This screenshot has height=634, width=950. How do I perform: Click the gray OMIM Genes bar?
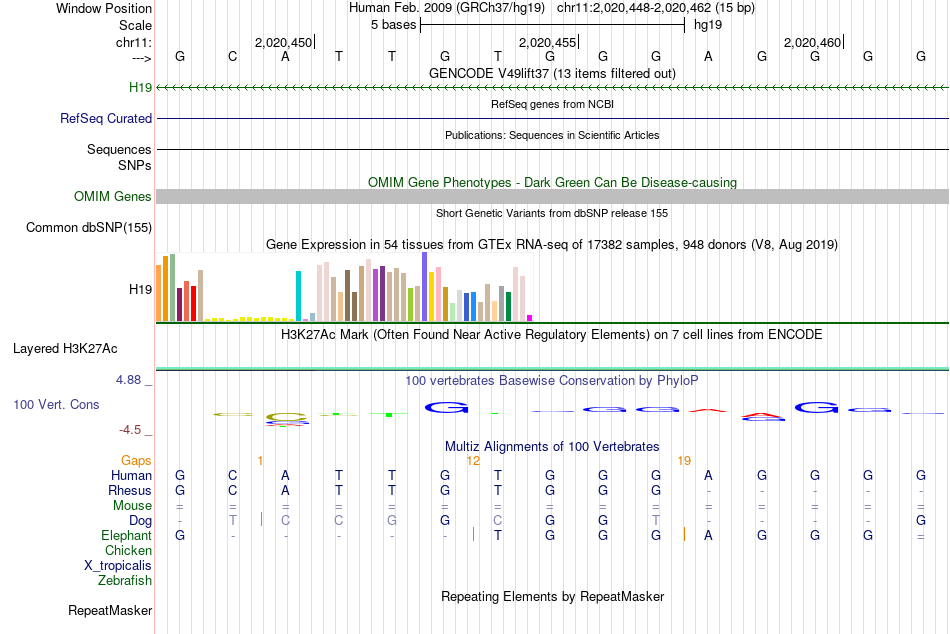tap(552, 196)
